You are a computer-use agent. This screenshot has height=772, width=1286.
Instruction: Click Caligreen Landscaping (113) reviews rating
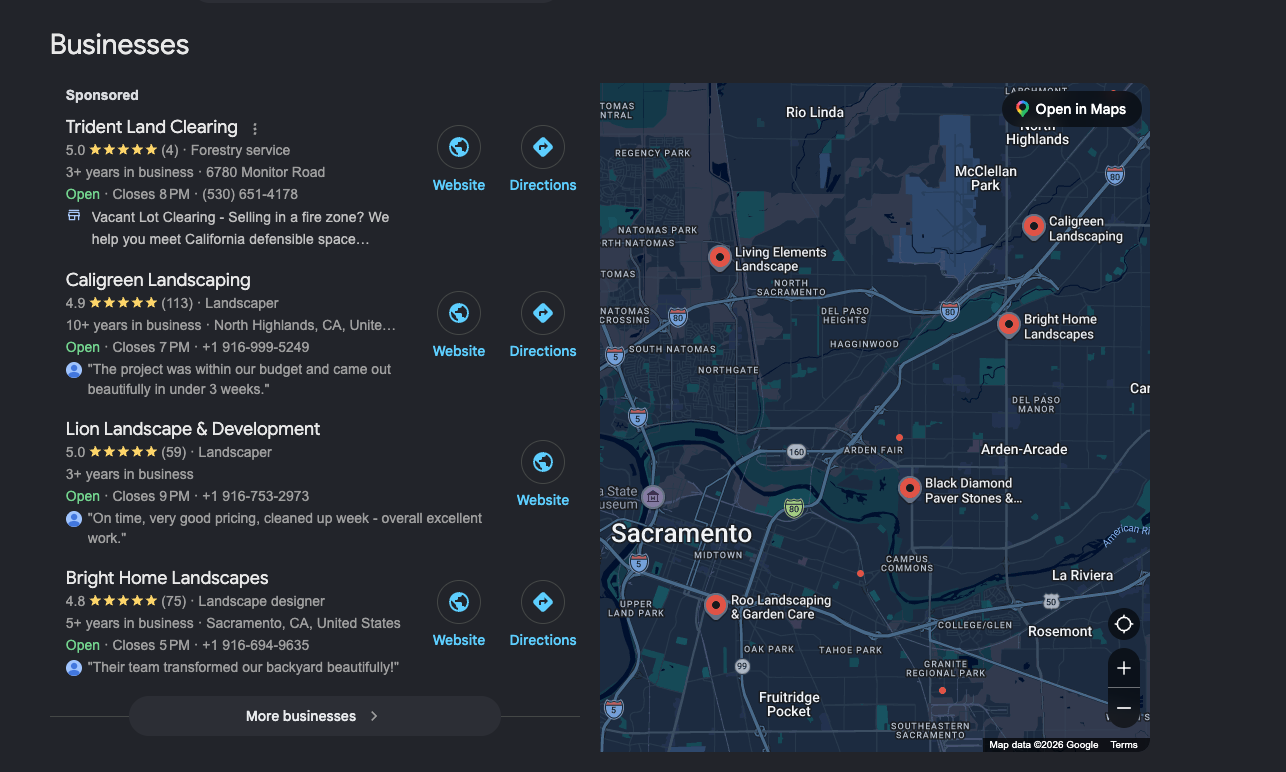129,303
